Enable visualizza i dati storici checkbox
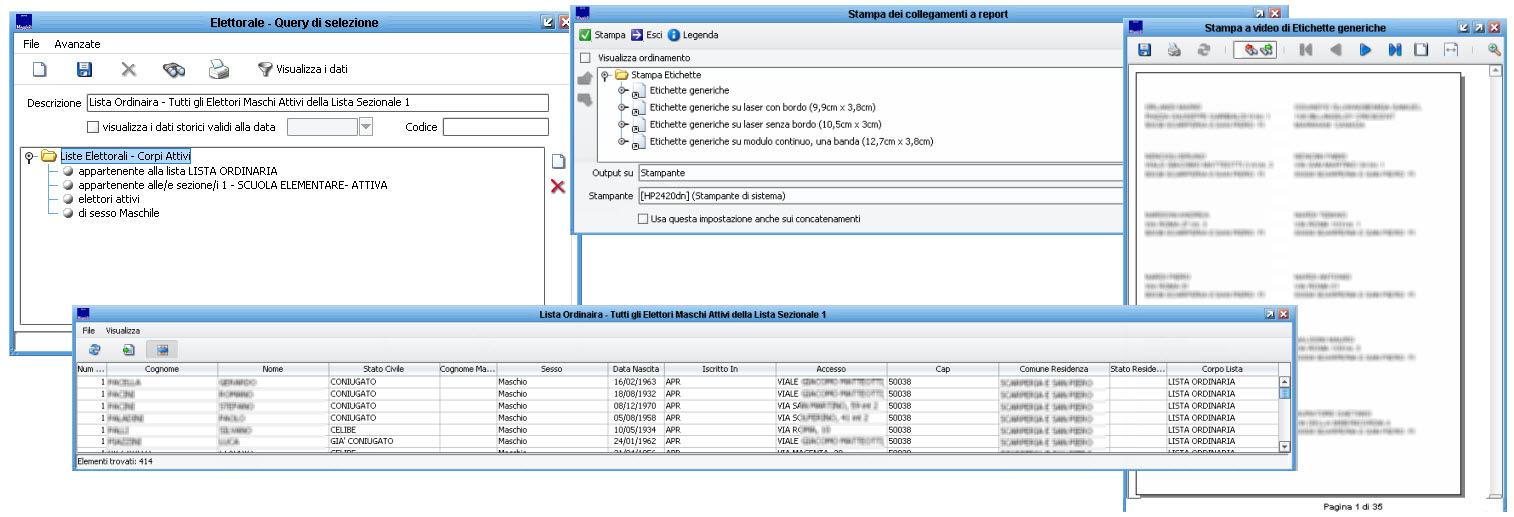The width and height of the screenshot is (1514, 517). tap(93, 127)
